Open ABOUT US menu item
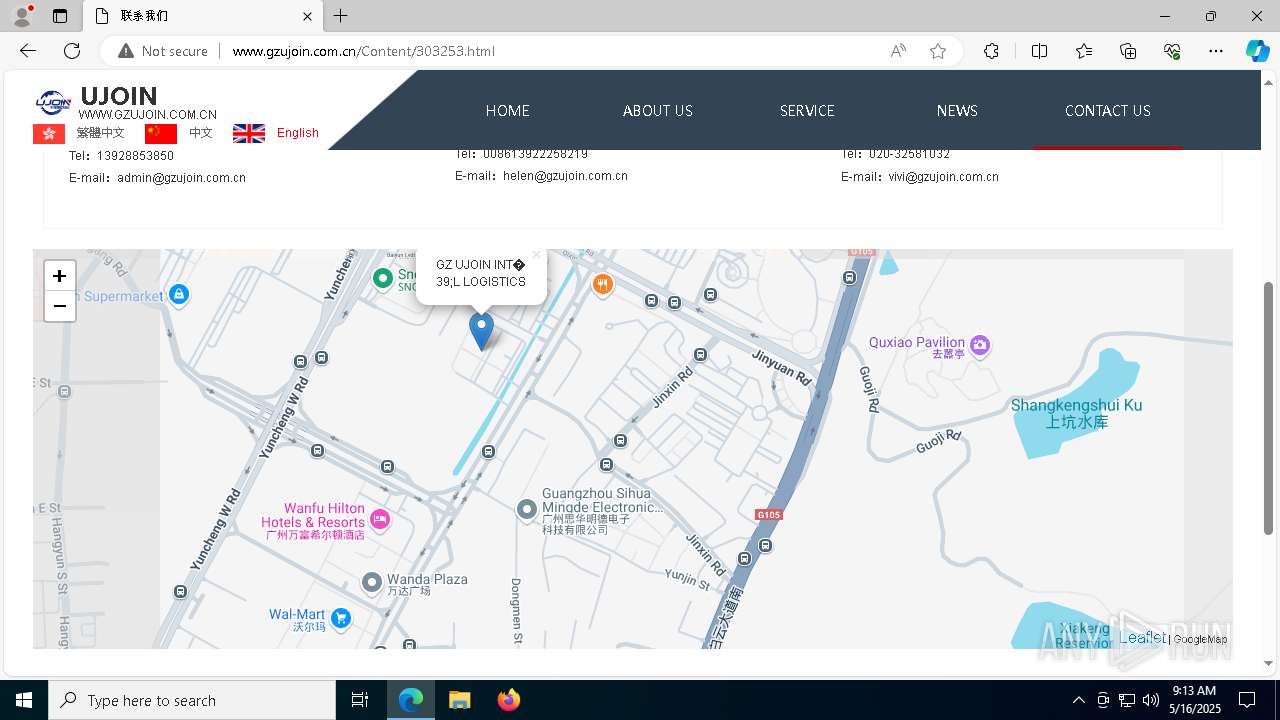Screen dimensions: 1280x720 pyautogui.click(x=658, y=111)
